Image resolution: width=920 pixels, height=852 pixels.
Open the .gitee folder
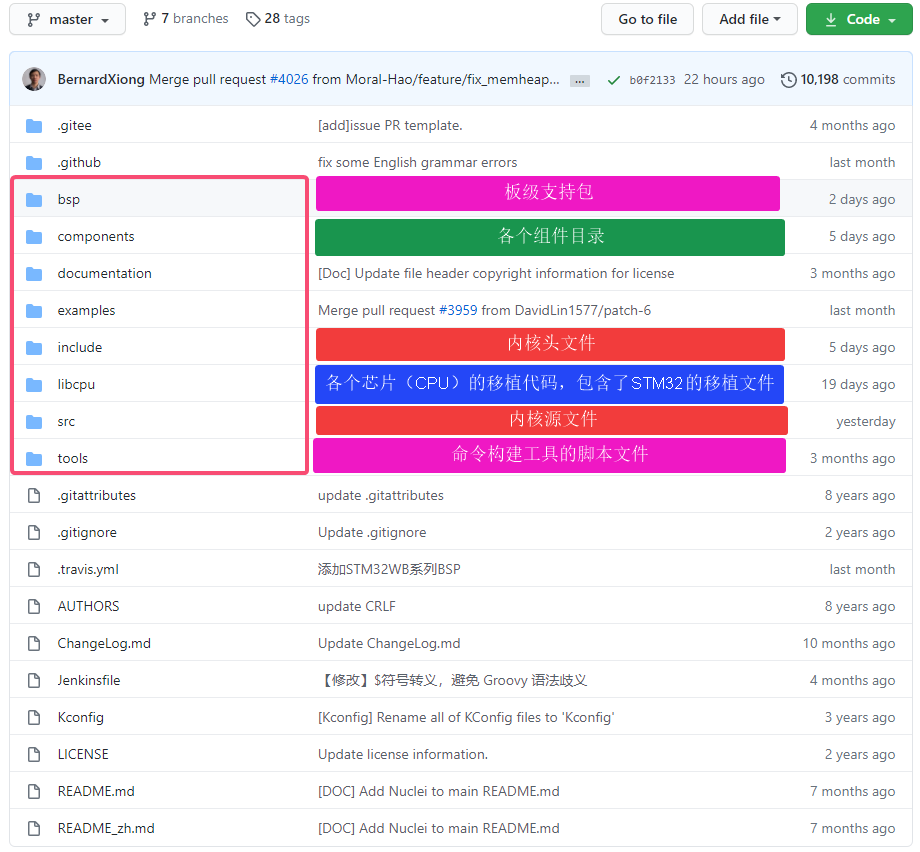pyautogui.click(x=75, y=126)
